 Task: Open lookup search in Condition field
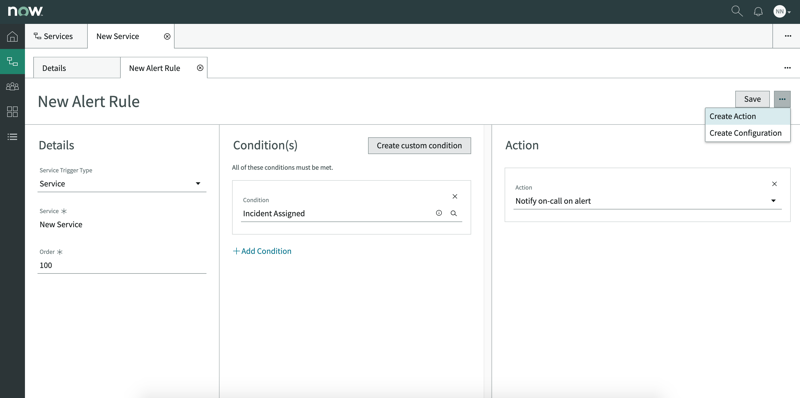coord(454,213)
